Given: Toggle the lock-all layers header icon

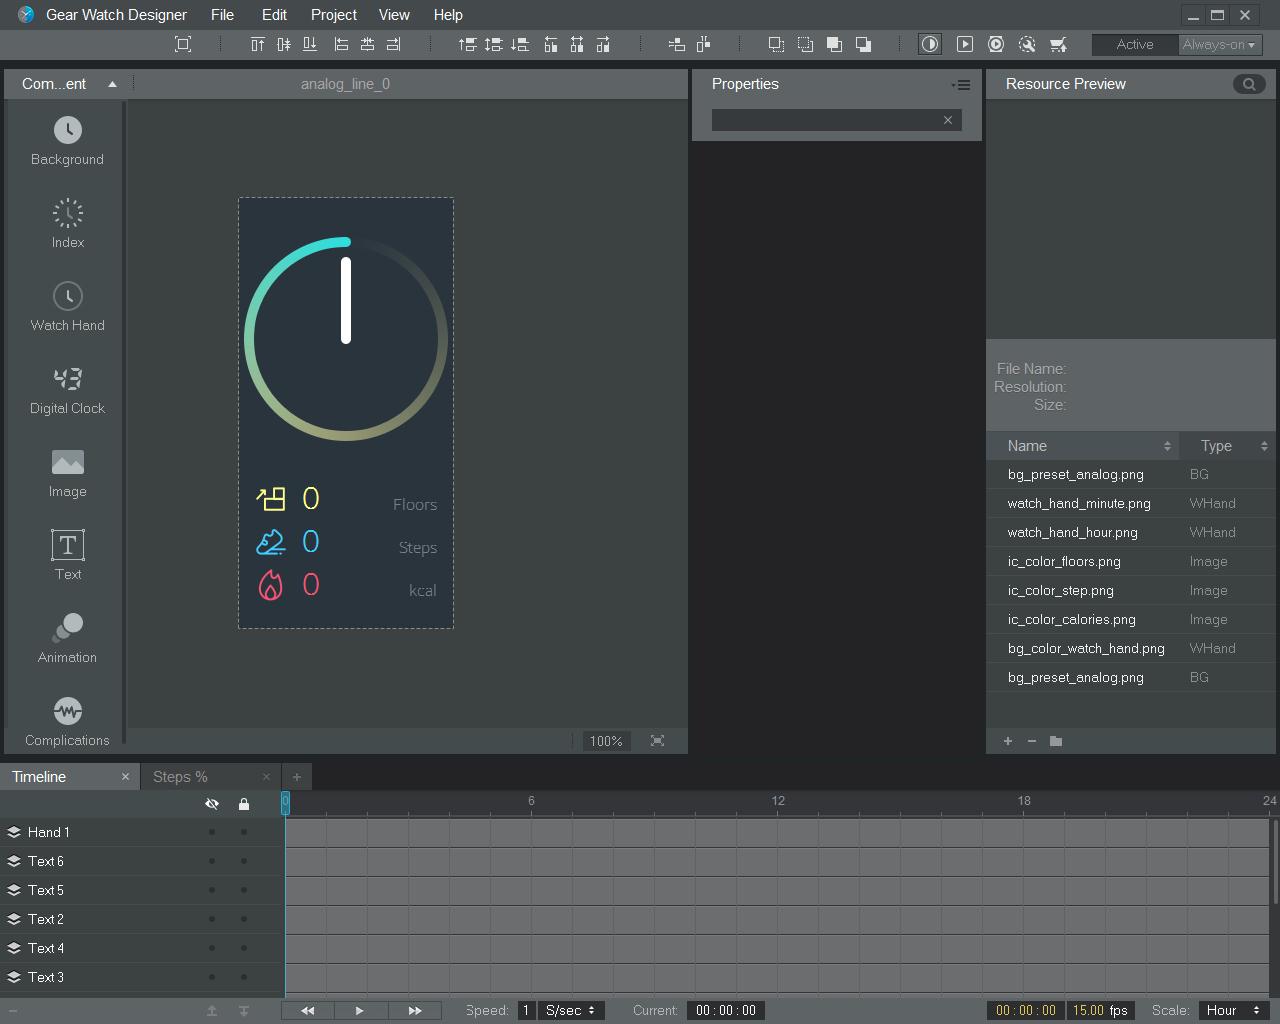Looking at the screenshot, I should coord(244,804).
